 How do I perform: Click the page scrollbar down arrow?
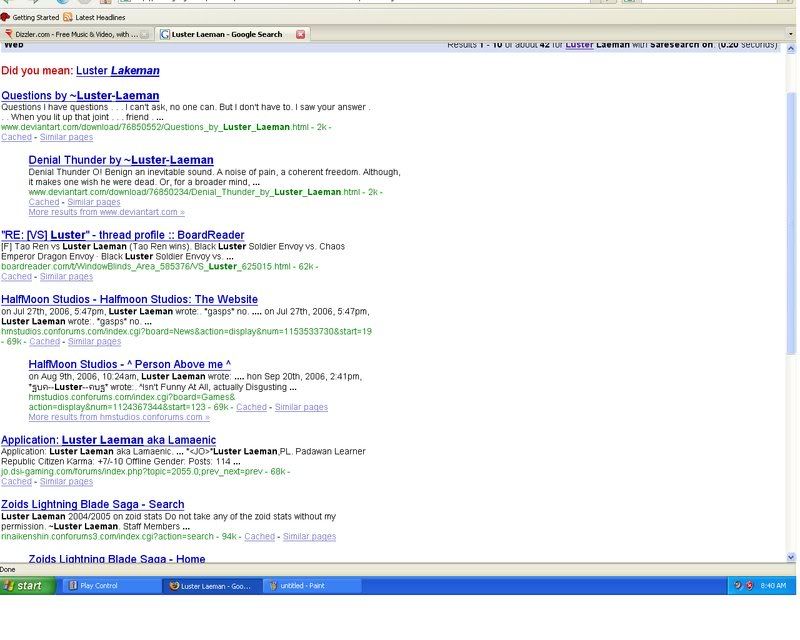click(791, 557)
